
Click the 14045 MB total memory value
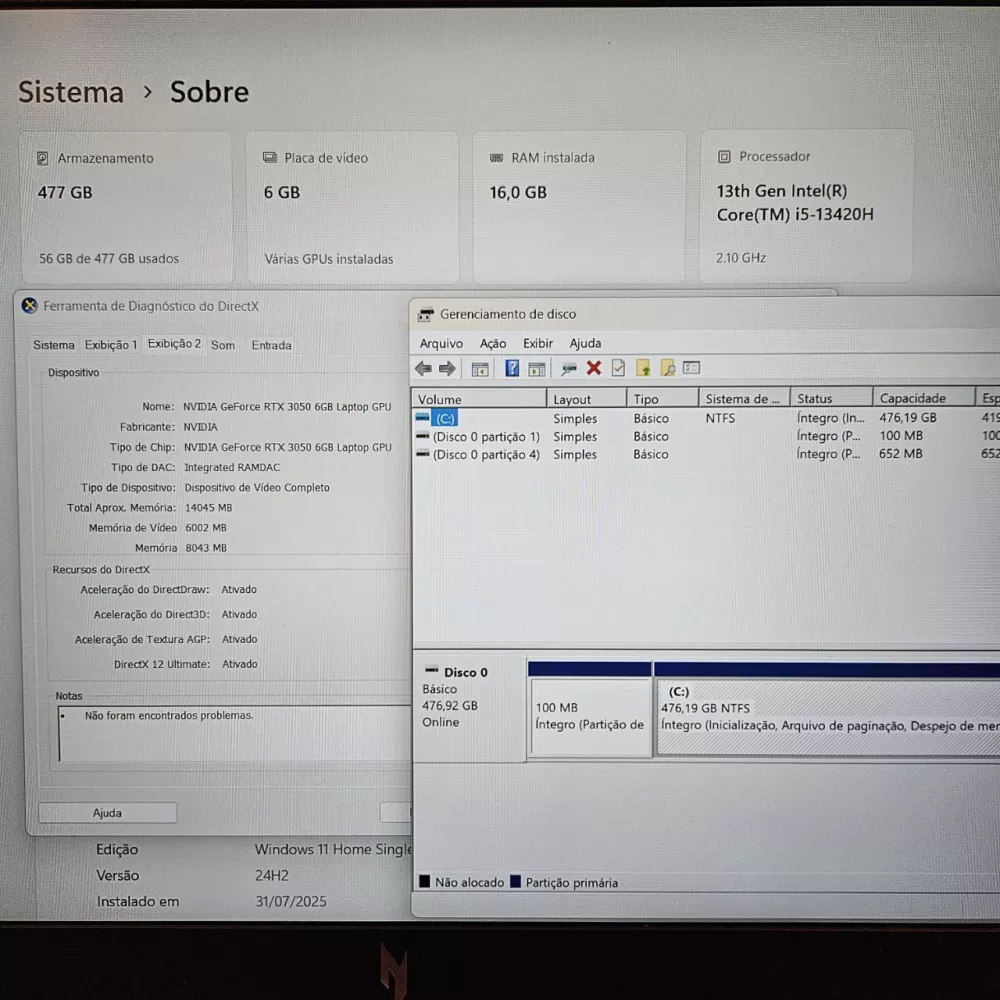pyautogui.click(x=209, y=508)
